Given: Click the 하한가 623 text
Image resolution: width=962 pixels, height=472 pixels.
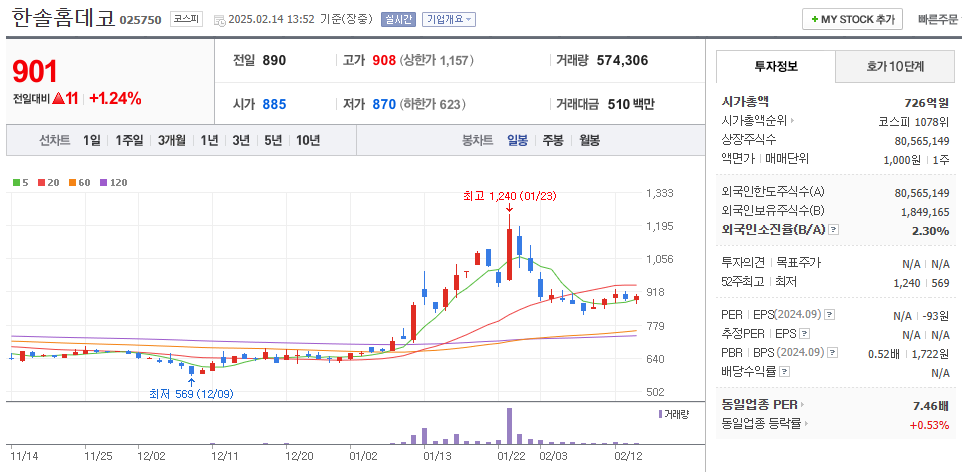Looking at the screenshot, I should coord(432,104).
